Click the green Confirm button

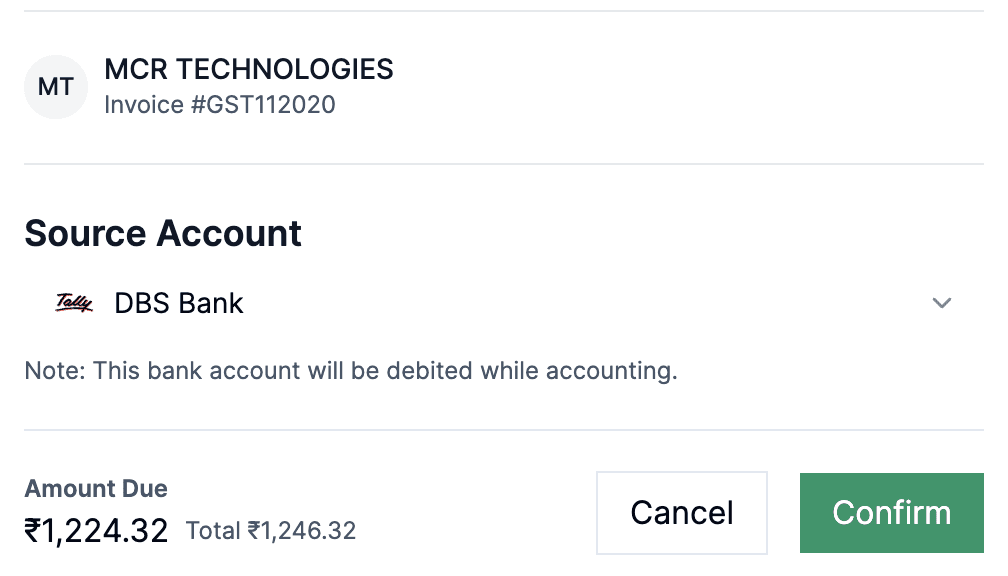tap(891, 512)
